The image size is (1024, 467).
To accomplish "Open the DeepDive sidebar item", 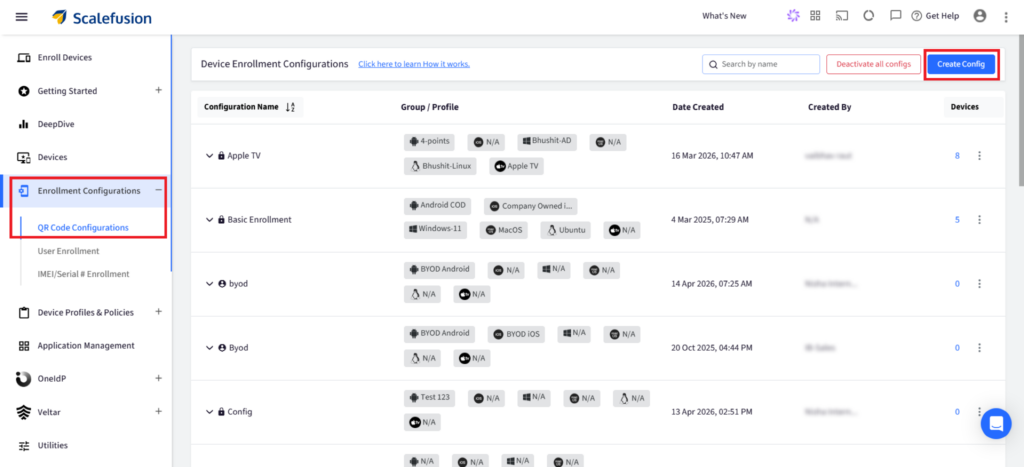I will (x=56, y=124).
